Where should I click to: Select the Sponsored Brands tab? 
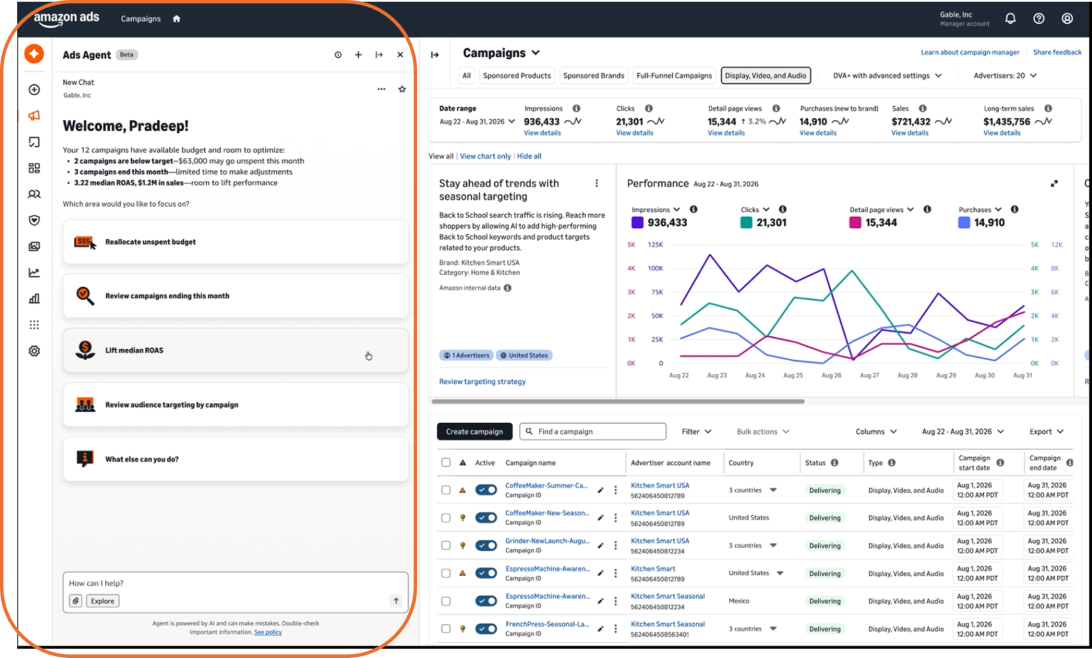pyautogui.click(x=593, y=75)
